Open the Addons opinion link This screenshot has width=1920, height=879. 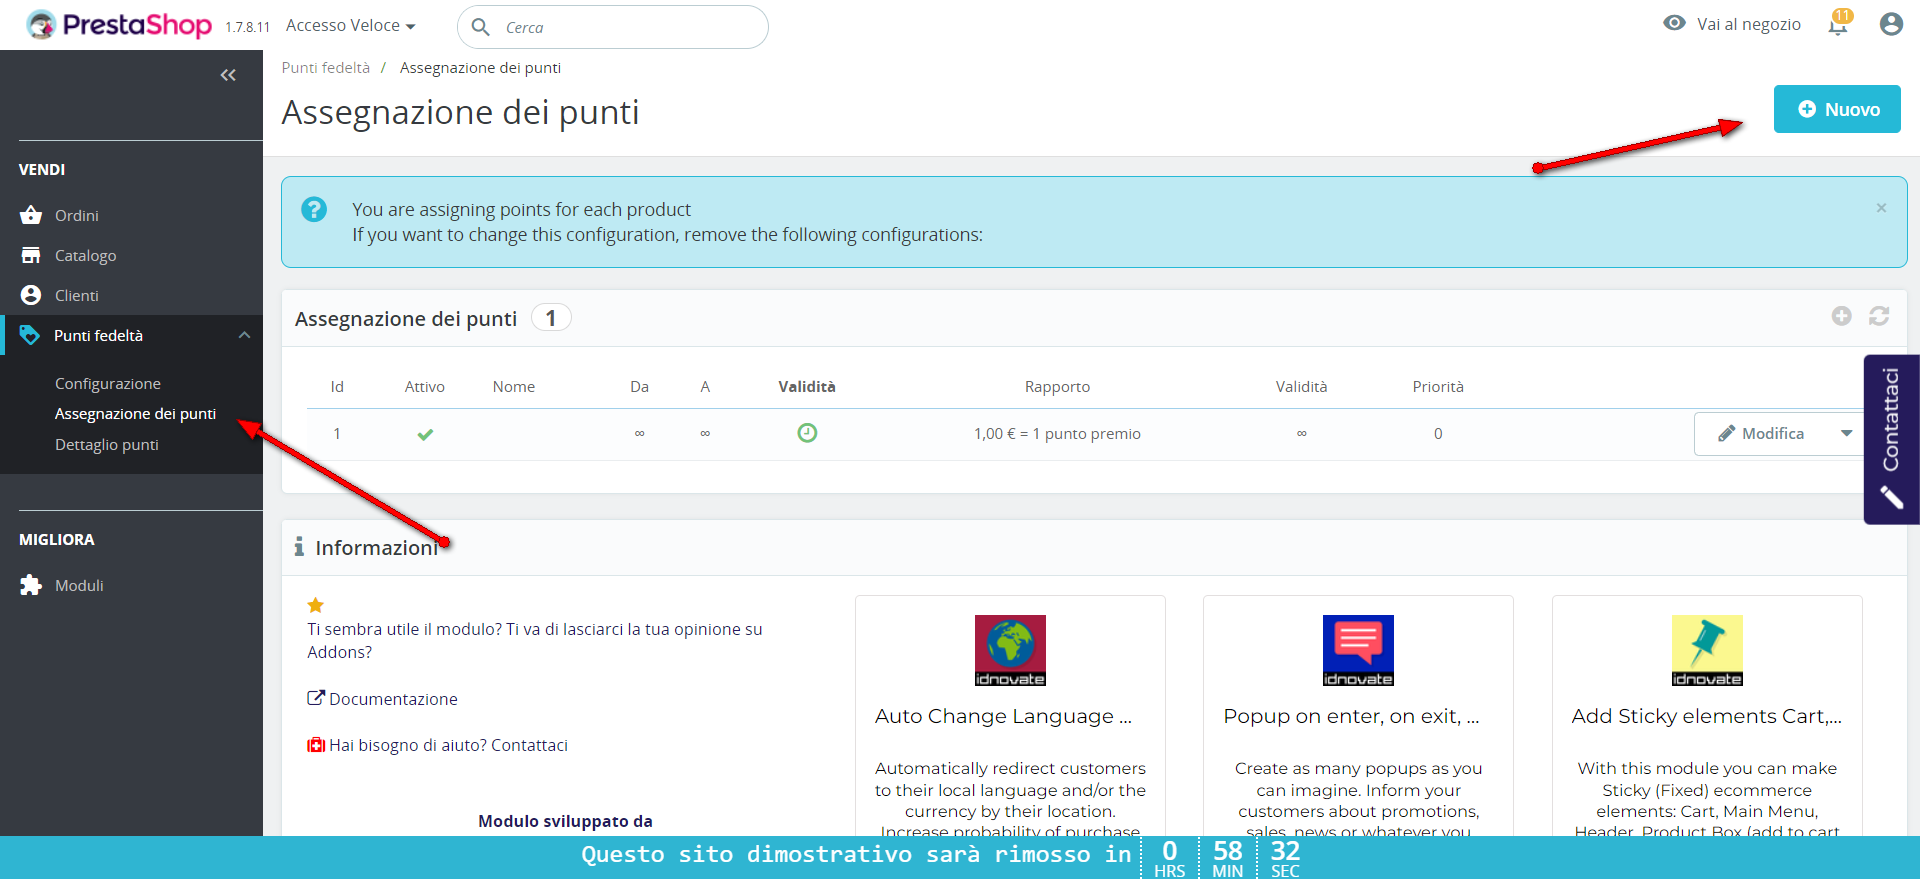(x=534, y=641)
